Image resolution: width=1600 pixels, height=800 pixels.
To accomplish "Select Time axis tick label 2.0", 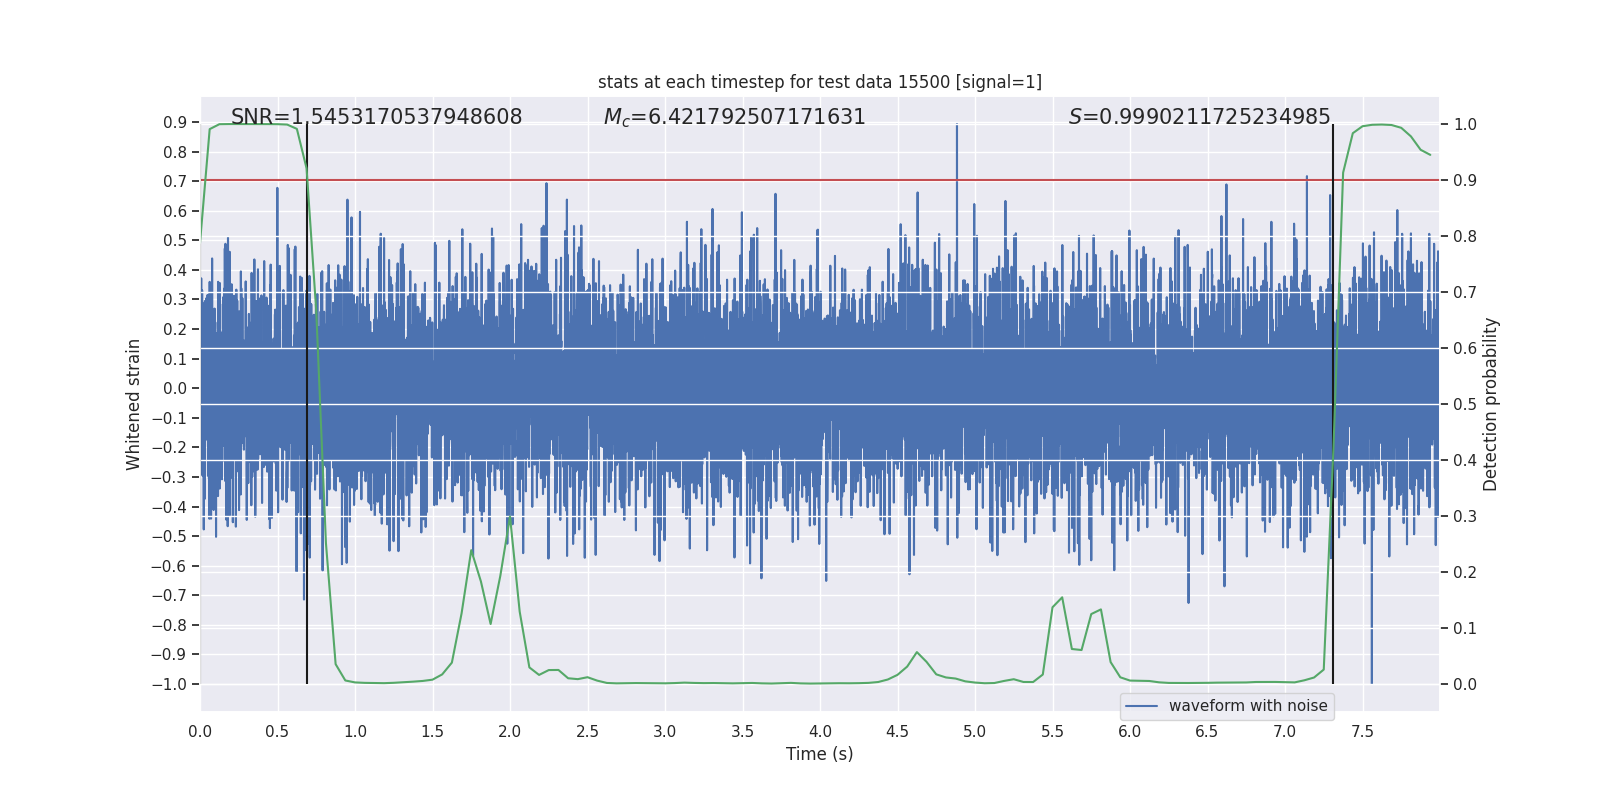I will tap(510, 731).
